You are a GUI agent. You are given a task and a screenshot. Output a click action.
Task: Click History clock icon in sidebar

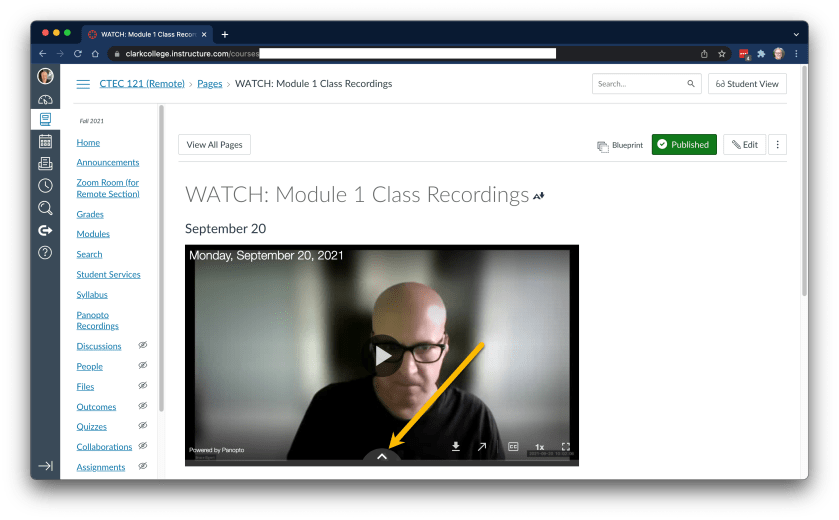(x=45, y=185)
